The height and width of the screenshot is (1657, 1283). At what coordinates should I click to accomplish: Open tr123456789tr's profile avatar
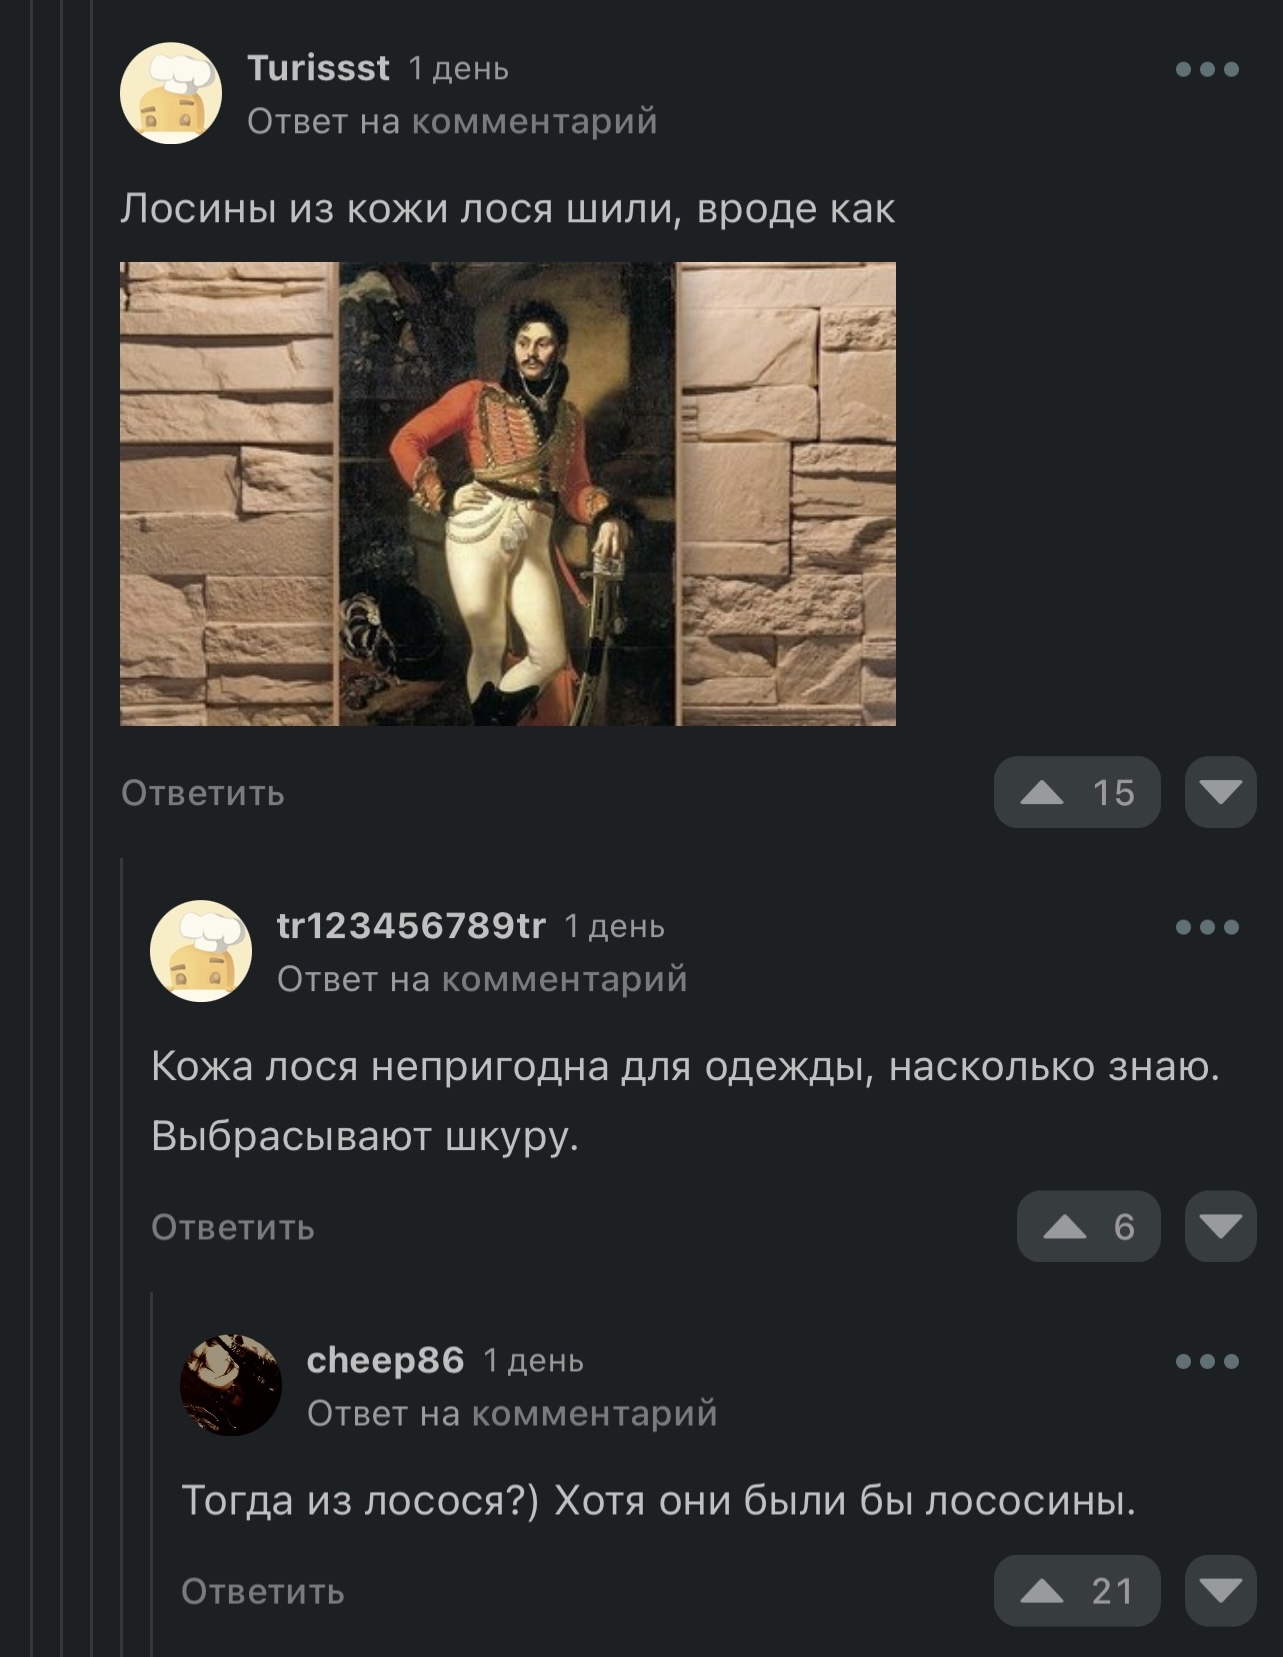(201, 951)
